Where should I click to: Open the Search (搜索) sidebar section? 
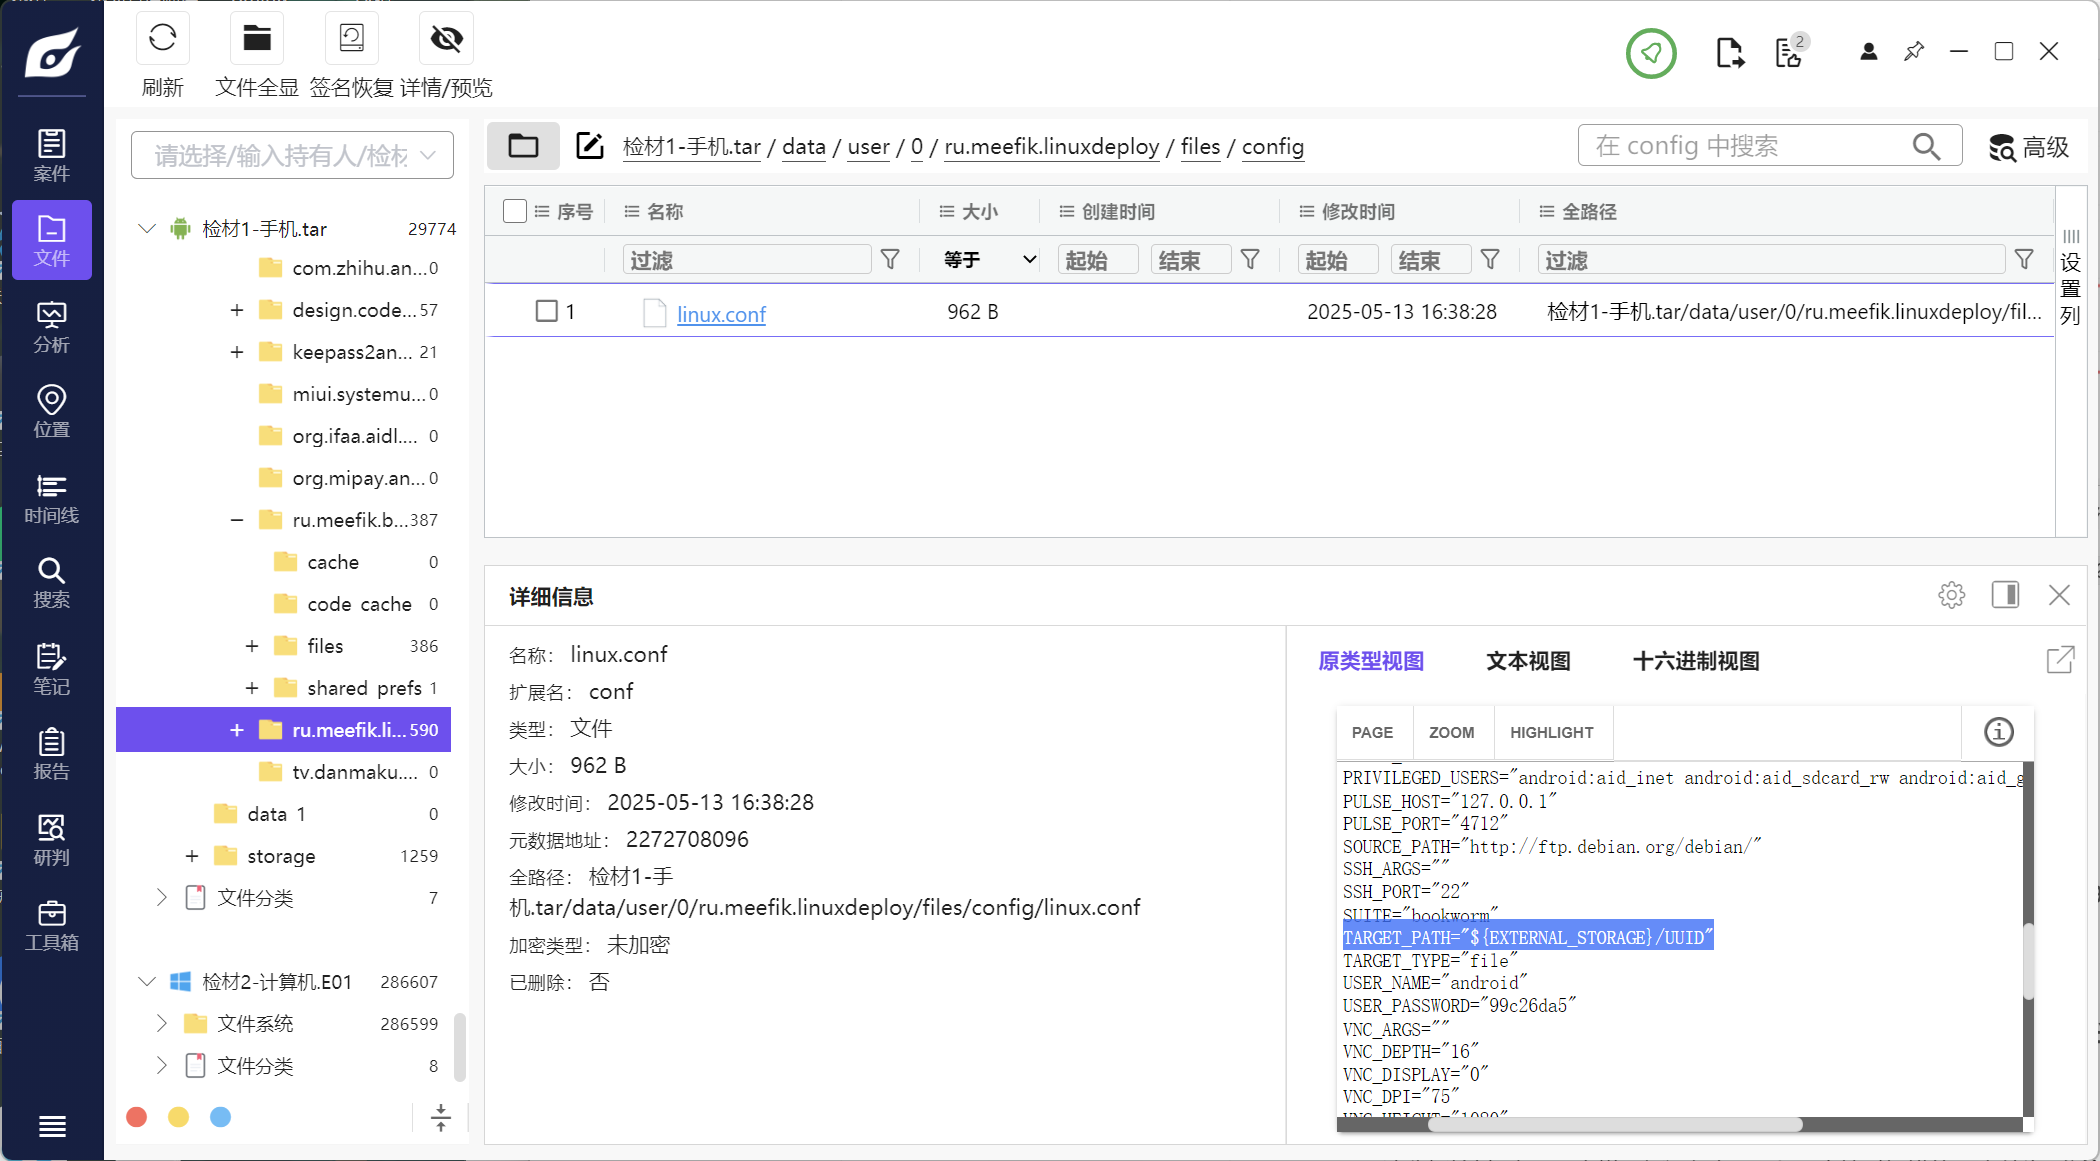[52, 582]
